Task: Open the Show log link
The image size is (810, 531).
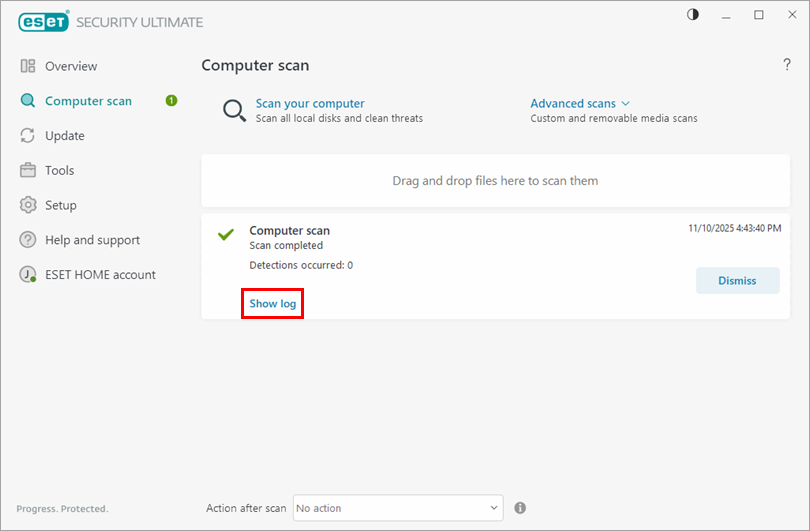Action: [x=272, y=303]
